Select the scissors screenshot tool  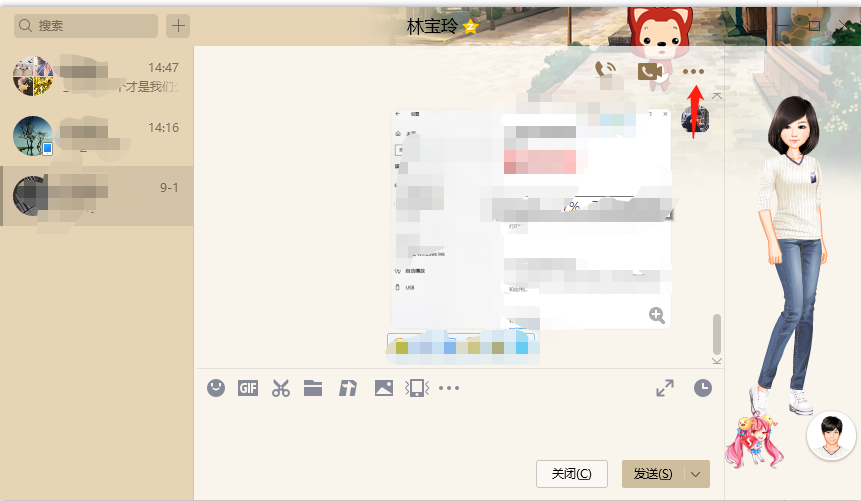pos(280,388)
